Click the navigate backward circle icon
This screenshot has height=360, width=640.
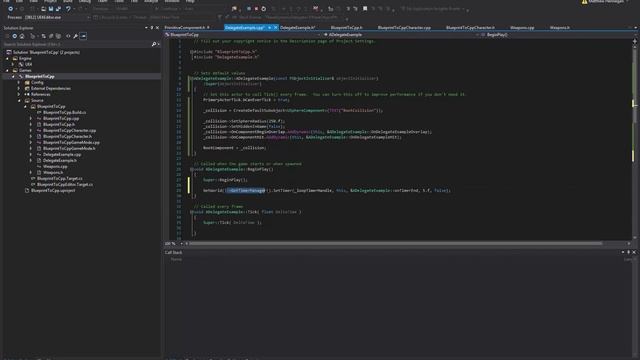11,9
